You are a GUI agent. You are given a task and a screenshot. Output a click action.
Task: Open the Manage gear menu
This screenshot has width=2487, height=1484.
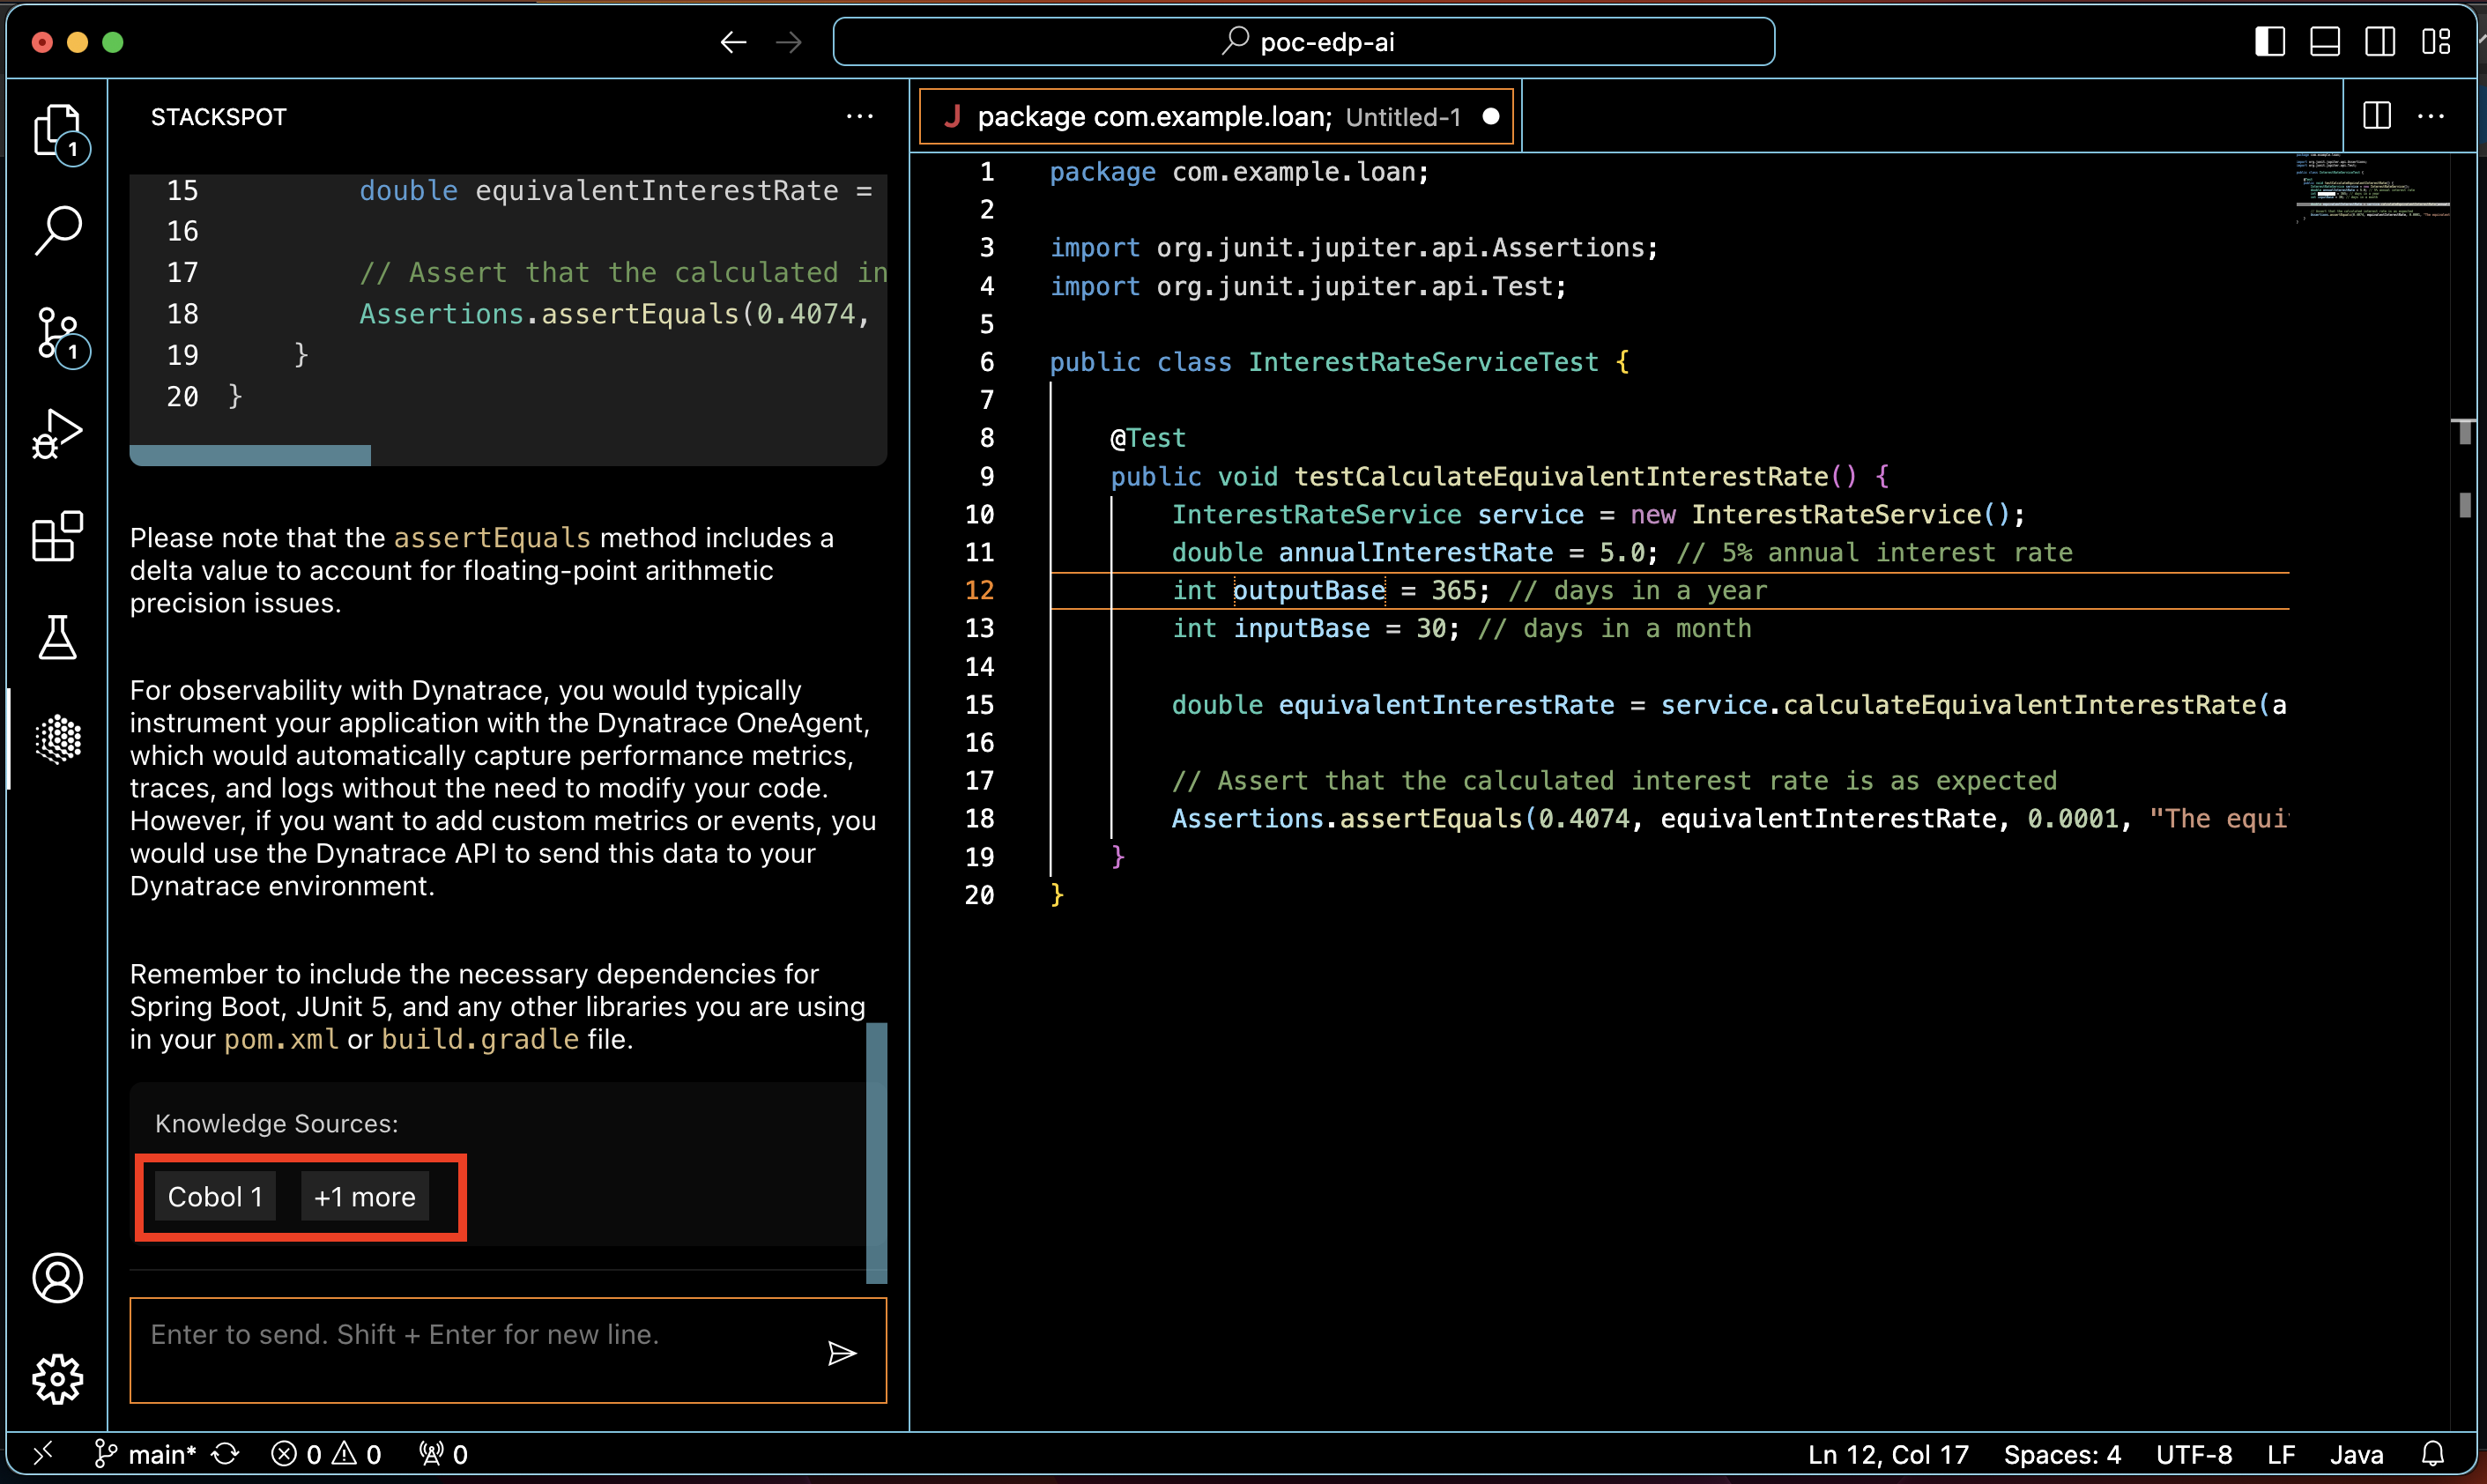coord(57,1380)
